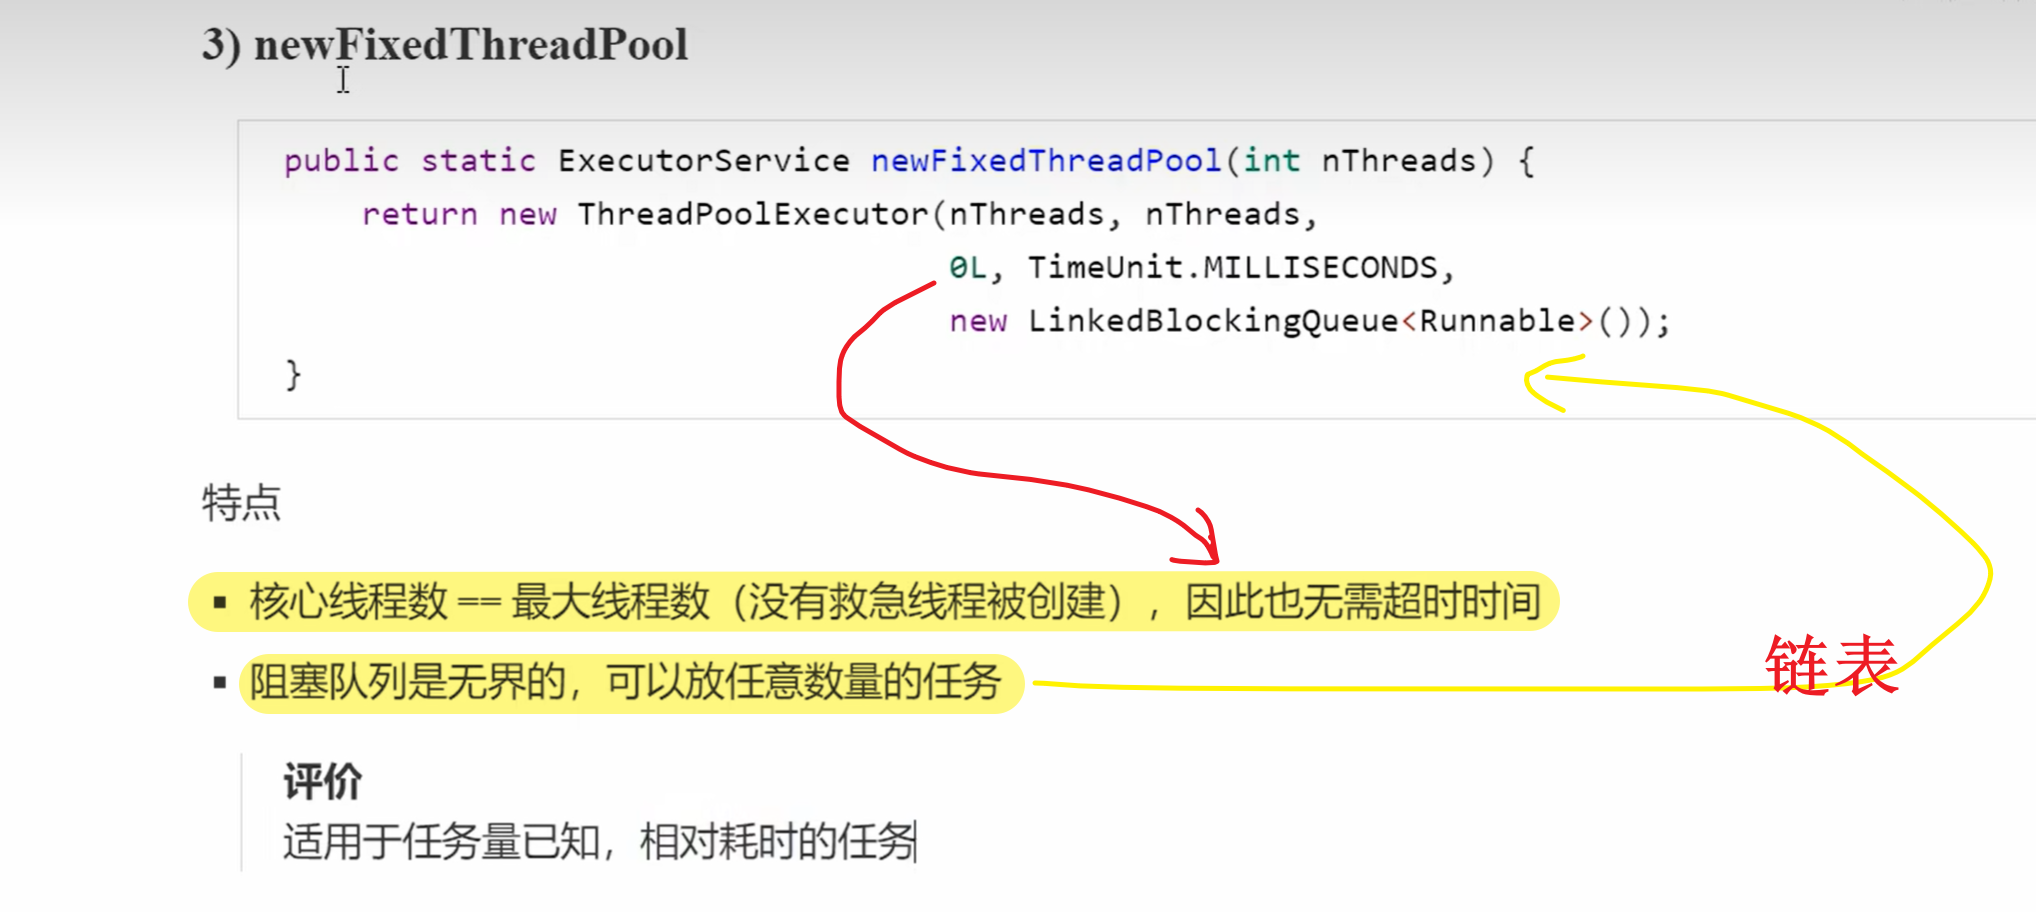Click the LinkedBlockingQueue class name
The image size is (2036, 912).
click(1212, 321)
